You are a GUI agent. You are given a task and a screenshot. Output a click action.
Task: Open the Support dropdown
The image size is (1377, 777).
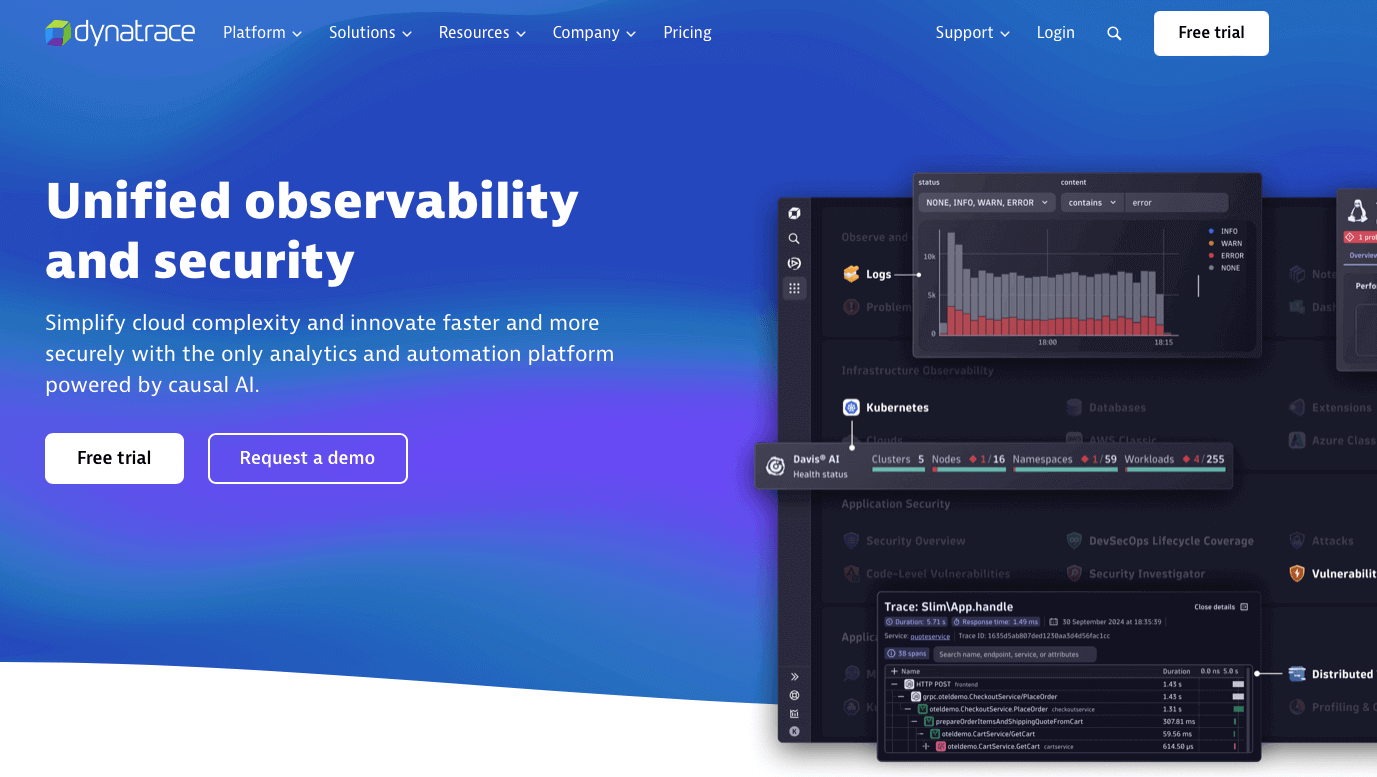click(x=972, y=33)
